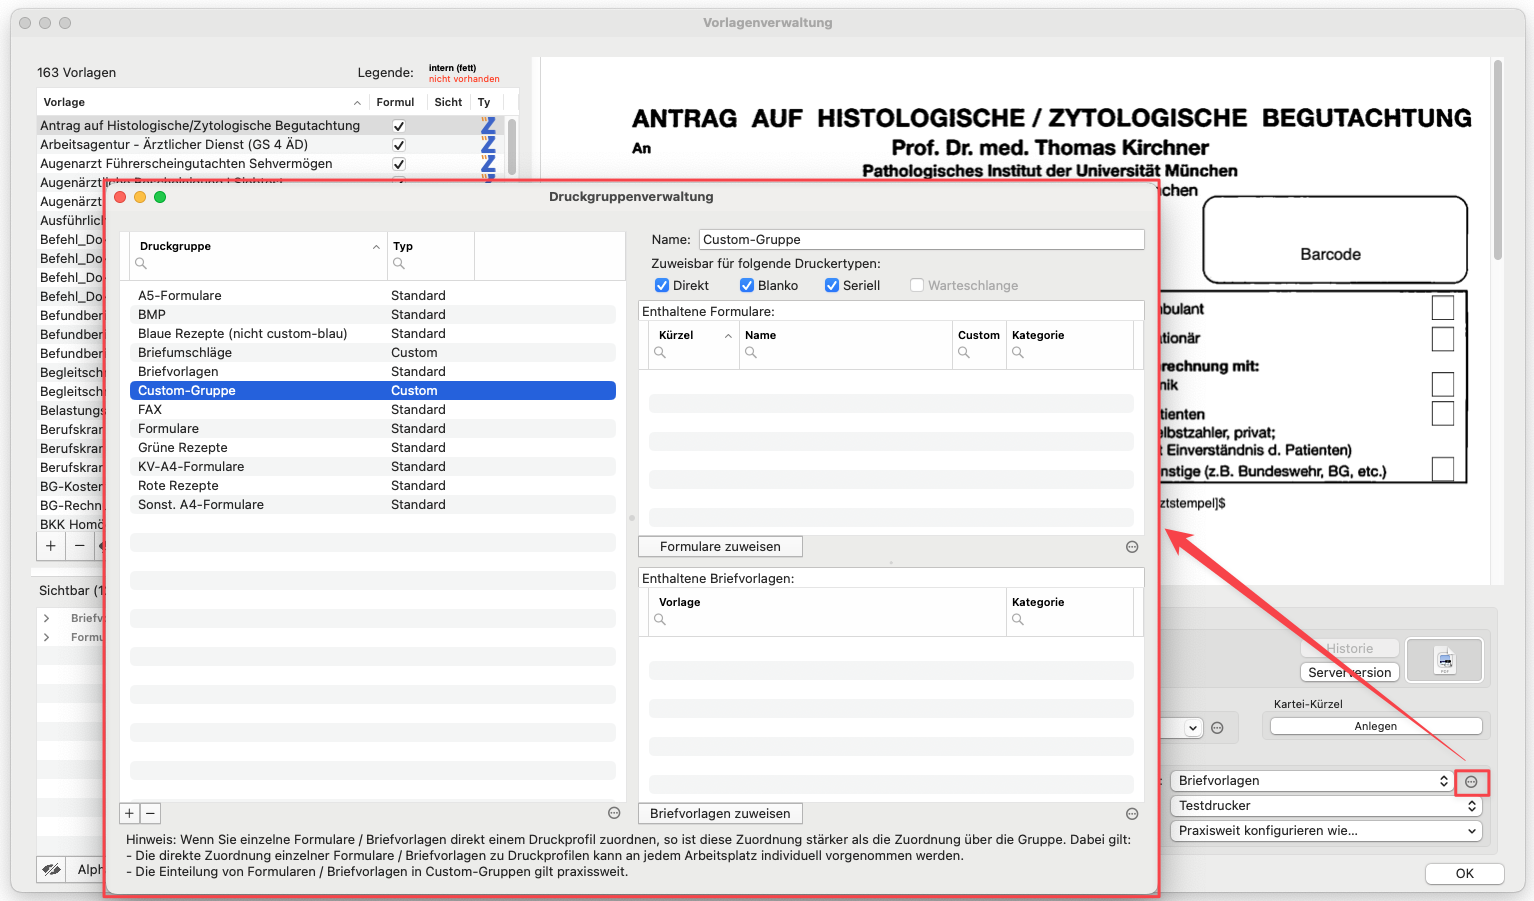Screen dimensions: 1534x901
Task: Click the PDF document preview icon
Action: 1444,661
